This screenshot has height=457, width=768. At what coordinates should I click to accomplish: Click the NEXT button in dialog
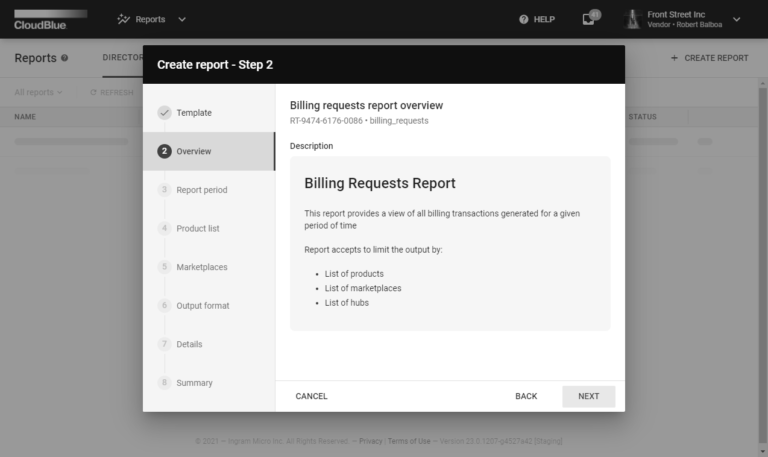(x=588, y=396)
